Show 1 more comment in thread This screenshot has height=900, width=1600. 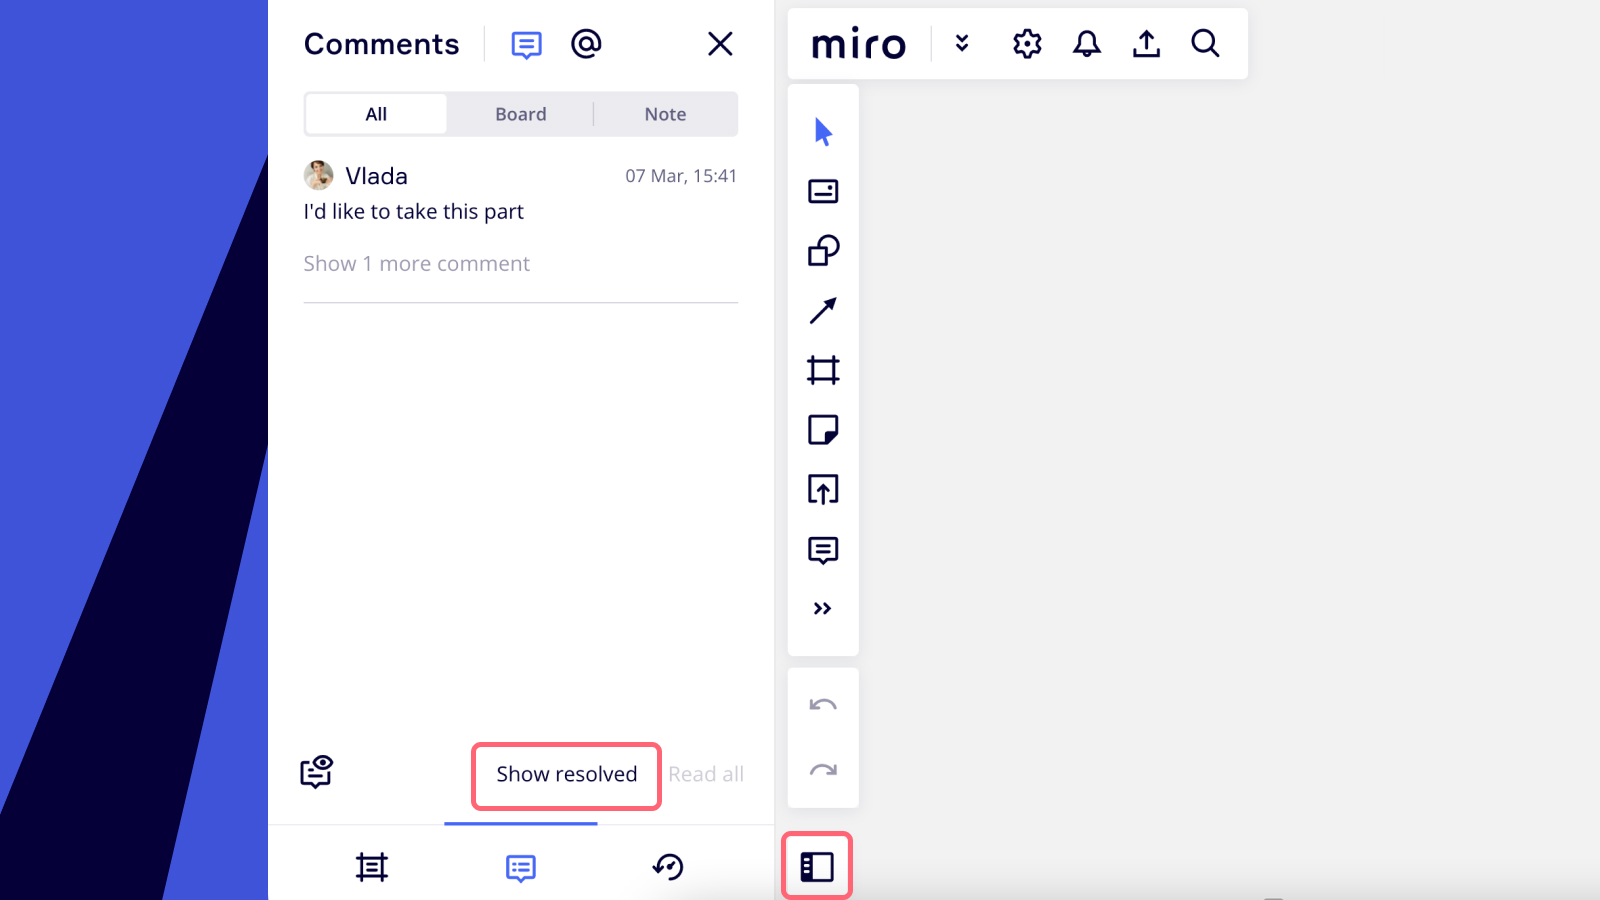point(416,264)
